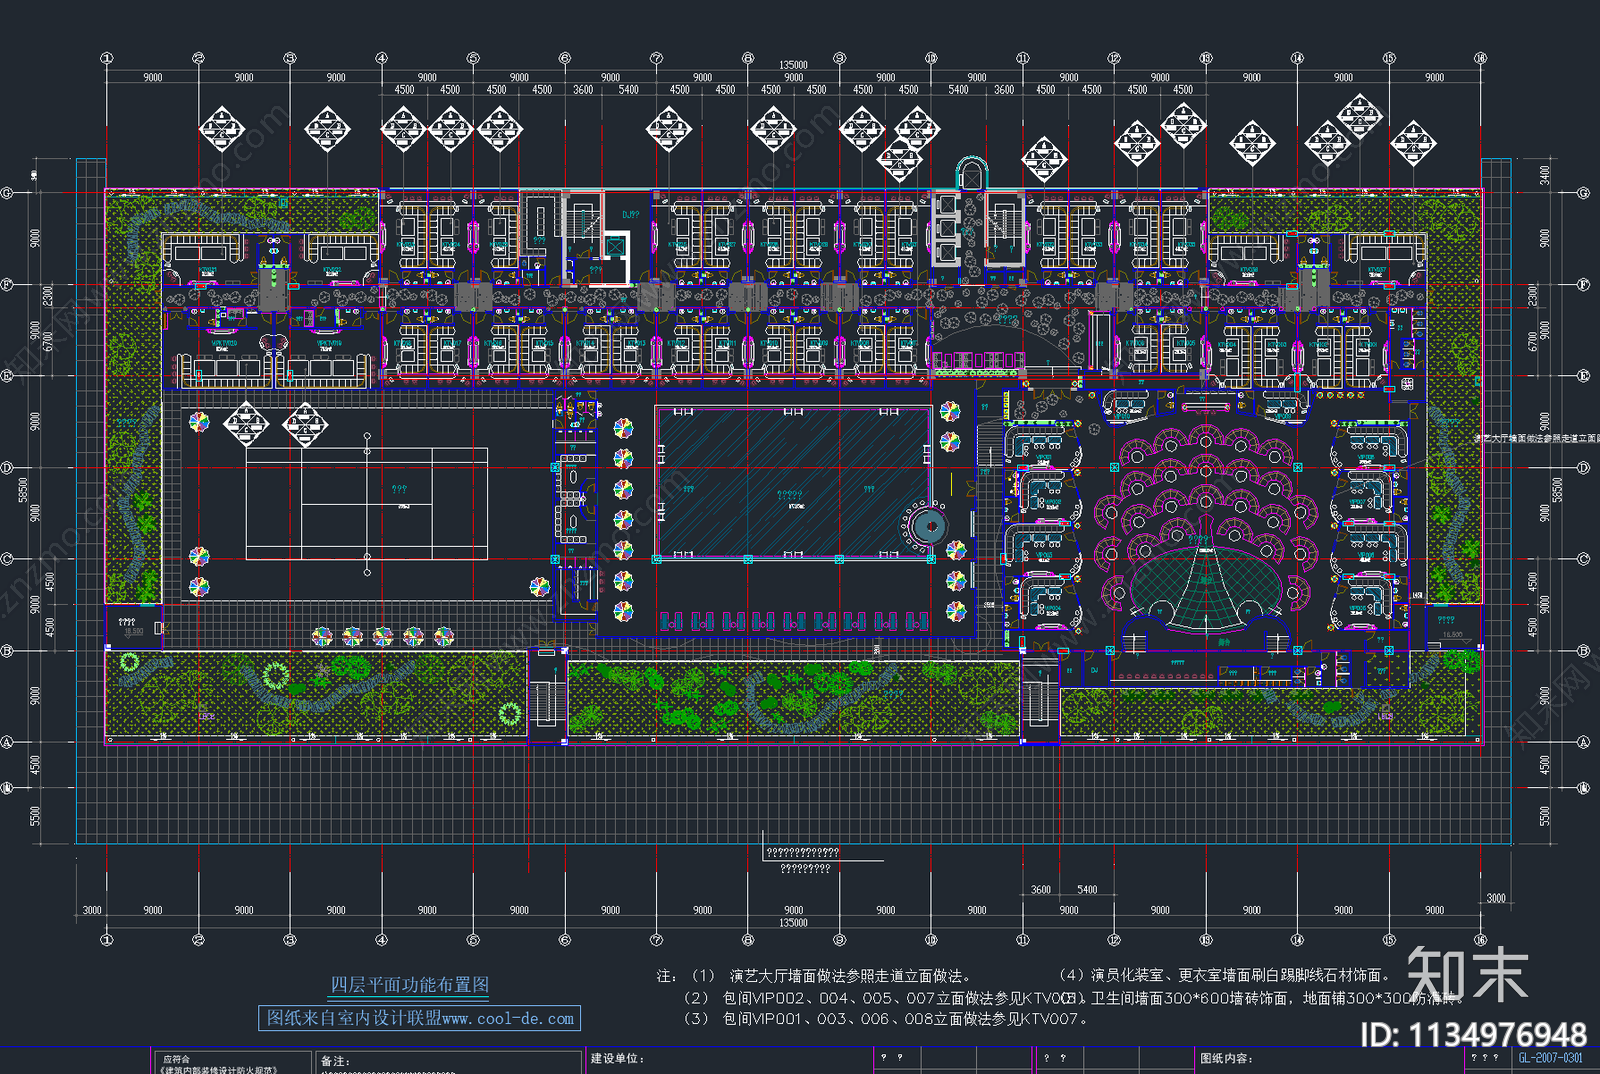
Task: Select the 135000 overall dimension above the plan
Action: (793, 66)
